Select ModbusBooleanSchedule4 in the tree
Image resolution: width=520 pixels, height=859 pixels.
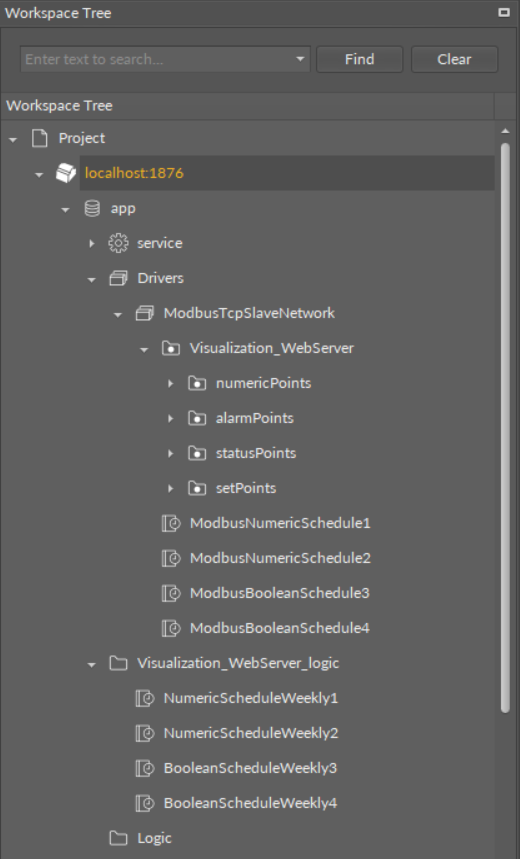click(279, 628)
